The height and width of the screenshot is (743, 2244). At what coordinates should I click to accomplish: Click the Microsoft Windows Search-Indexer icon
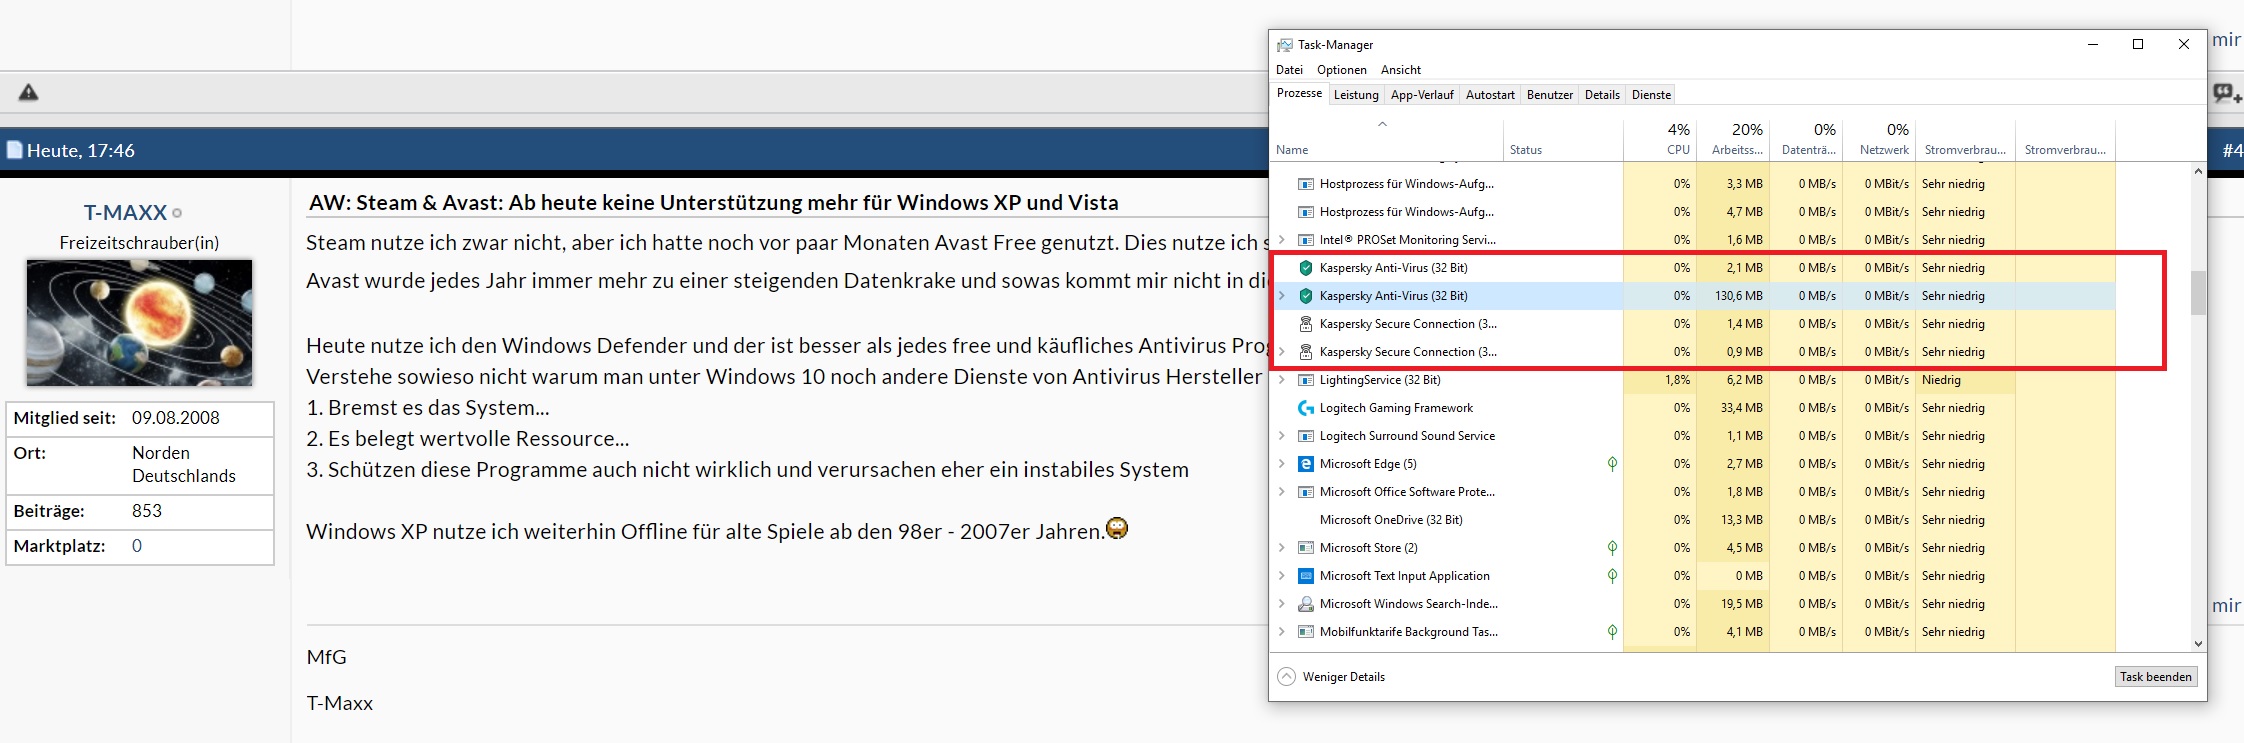pos(1305,604)
